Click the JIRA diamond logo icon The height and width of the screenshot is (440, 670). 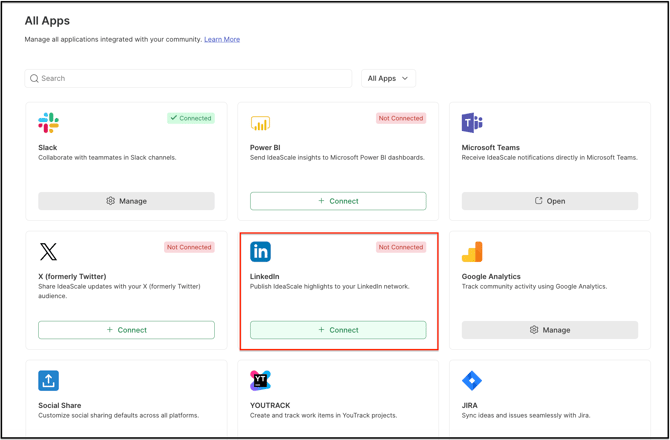[472, 380]
